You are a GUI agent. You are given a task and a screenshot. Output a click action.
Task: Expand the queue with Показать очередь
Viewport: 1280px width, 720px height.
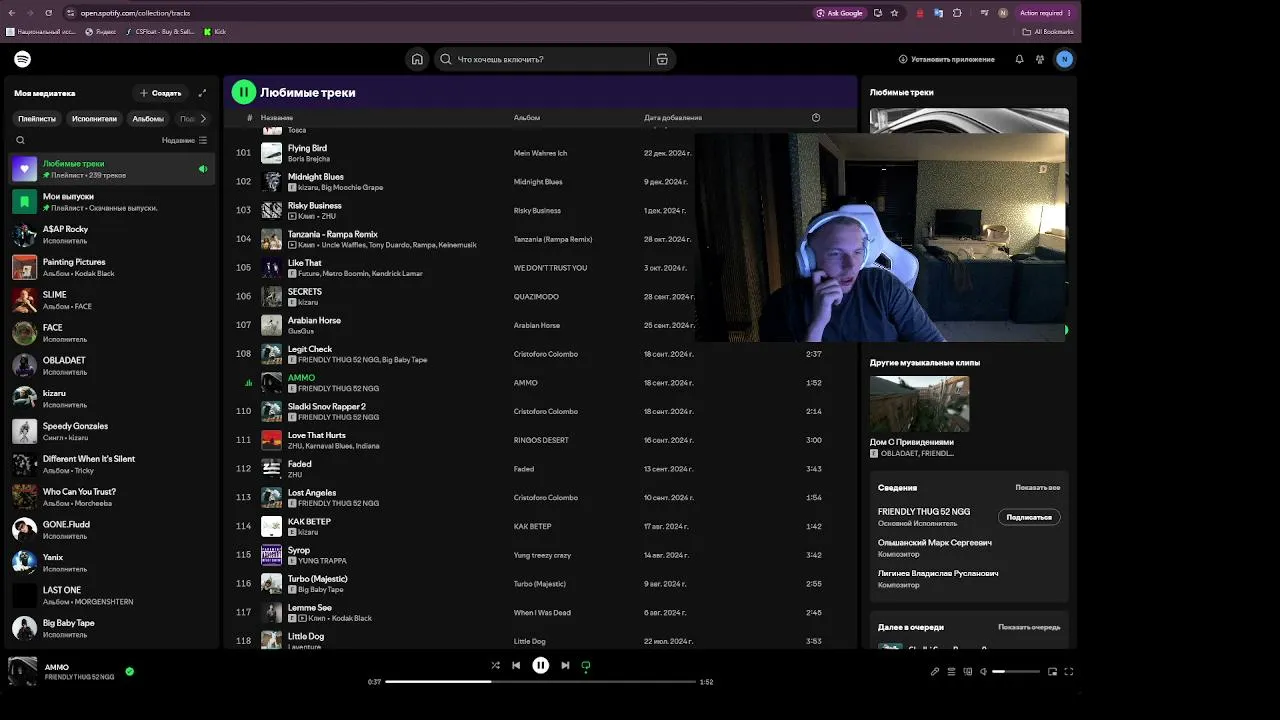click(1029, 627)
